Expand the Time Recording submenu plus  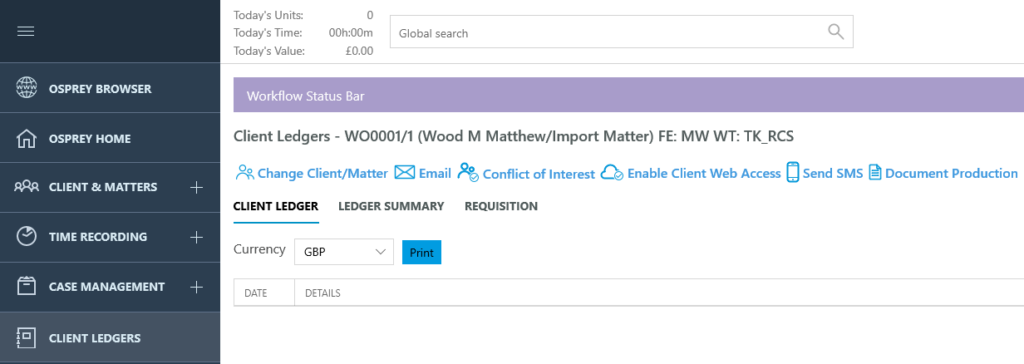click(x=196, y=237)
